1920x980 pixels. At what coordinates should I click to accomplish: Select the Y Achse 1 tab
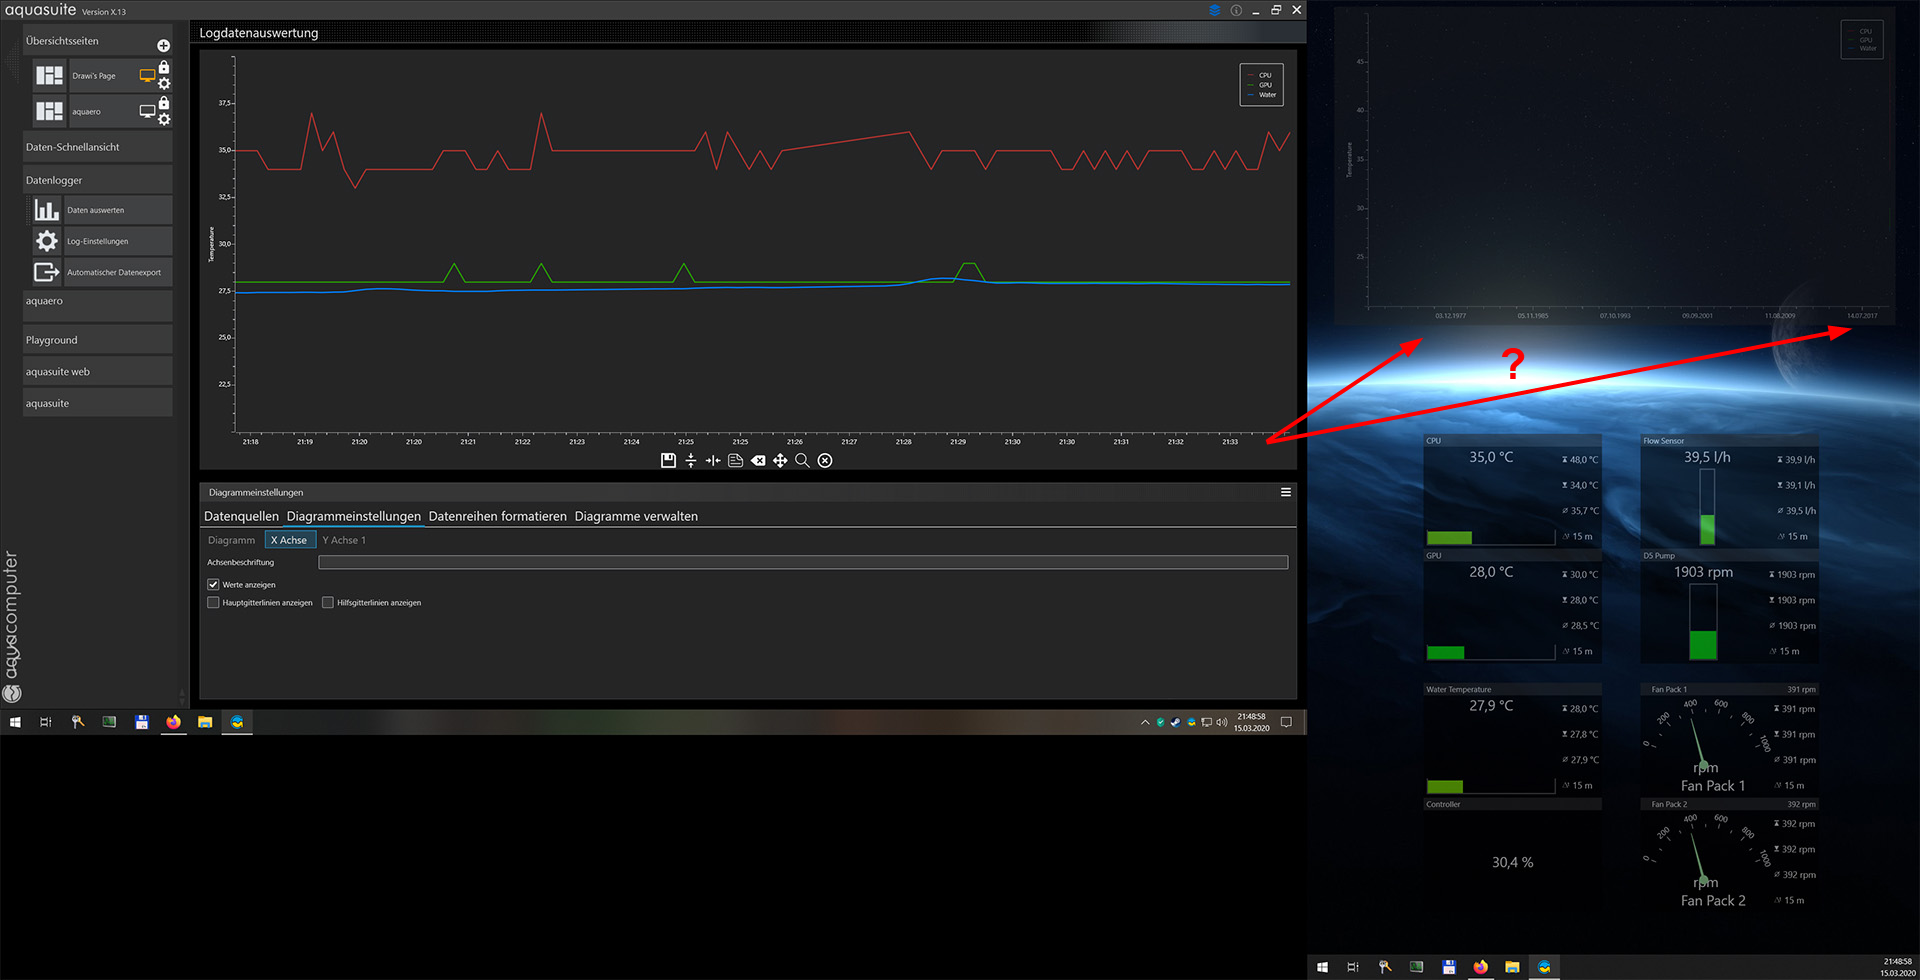(x=344, y=540)
